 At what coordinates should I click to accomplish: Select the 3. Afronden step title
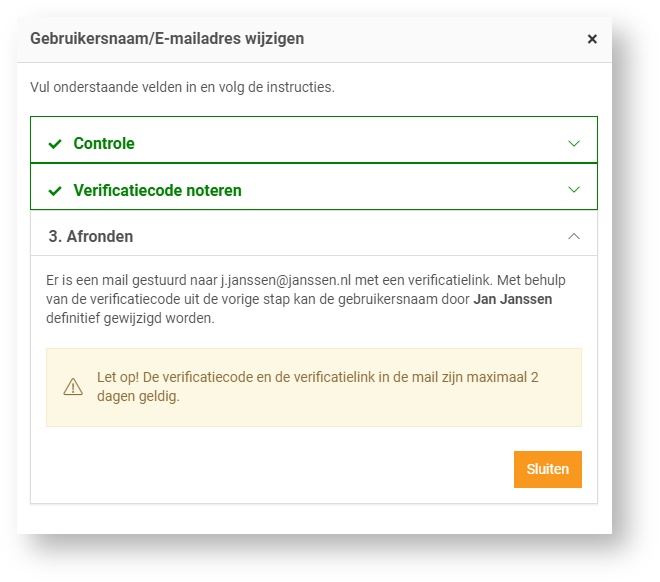click(91, 237)
